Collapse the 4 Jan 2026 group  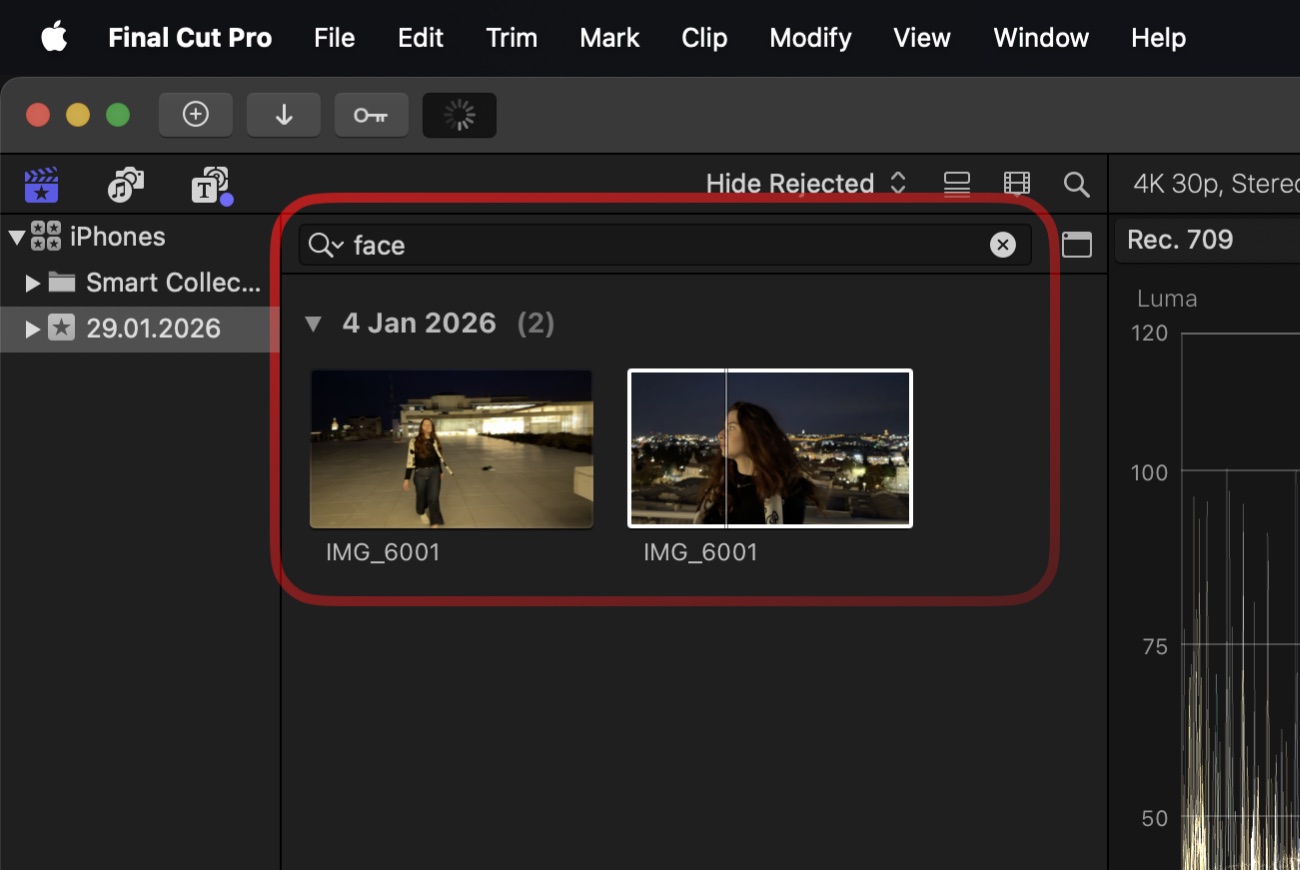[x=313, y=324]
